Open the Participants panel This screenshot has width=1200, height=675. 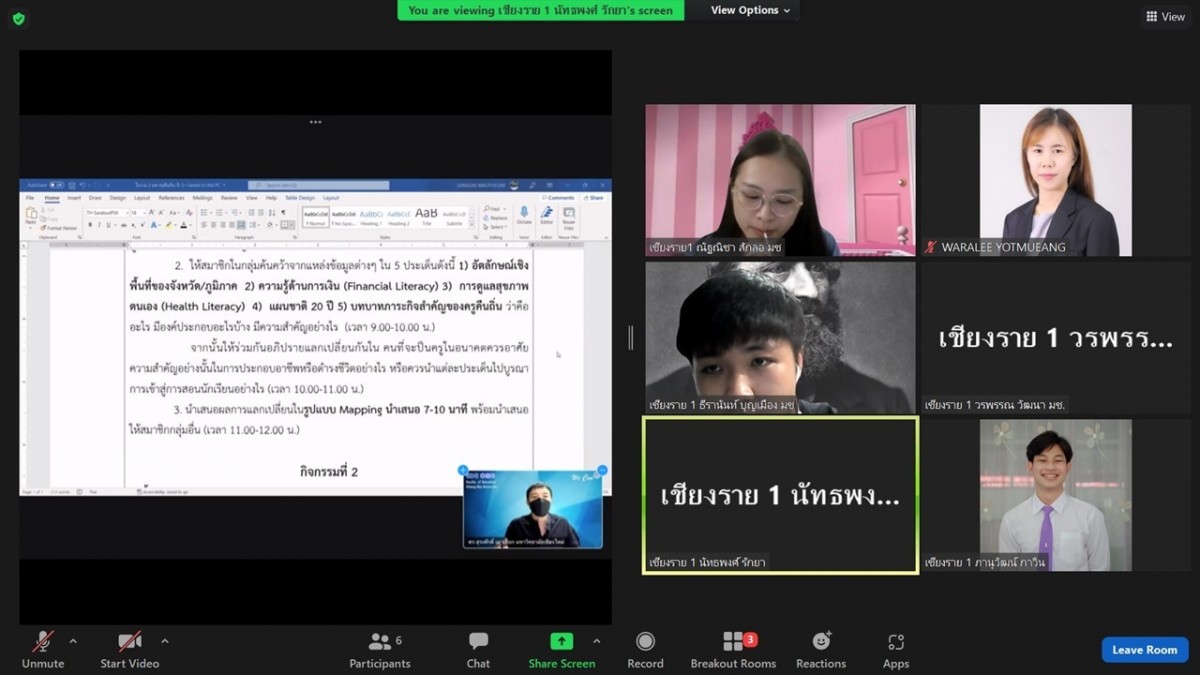[x=380, y=650]
